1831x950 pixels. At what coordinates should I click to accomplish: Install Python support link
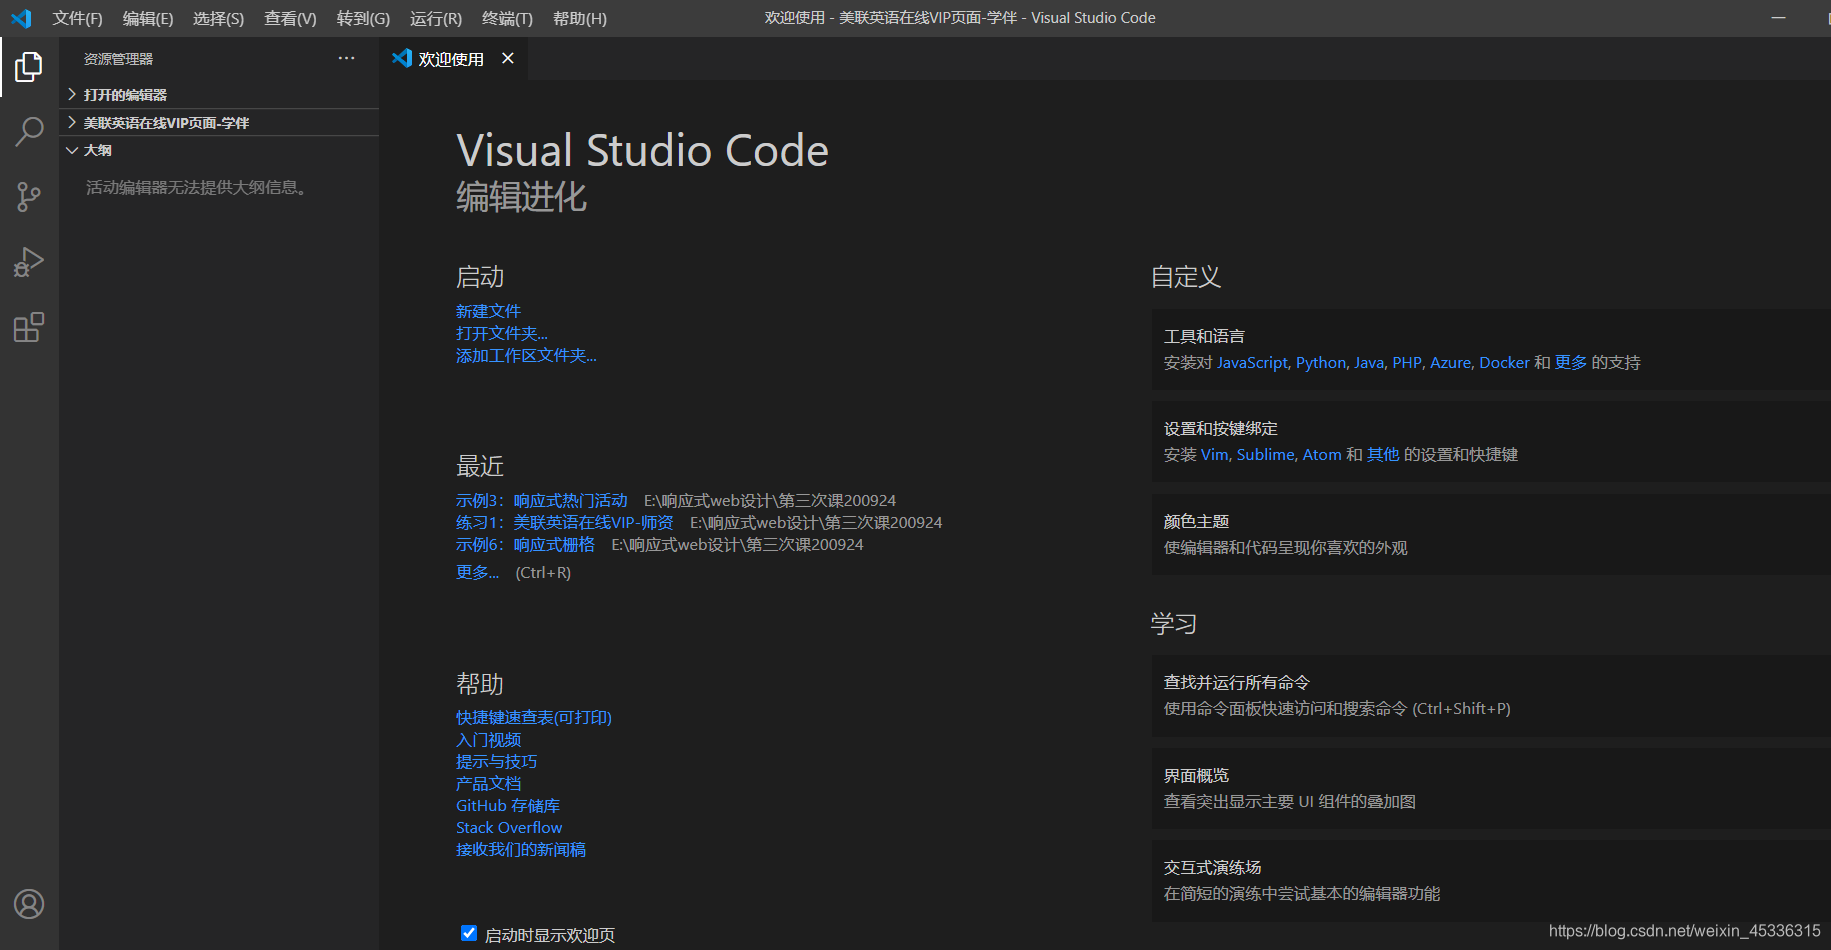[1321, 362]
